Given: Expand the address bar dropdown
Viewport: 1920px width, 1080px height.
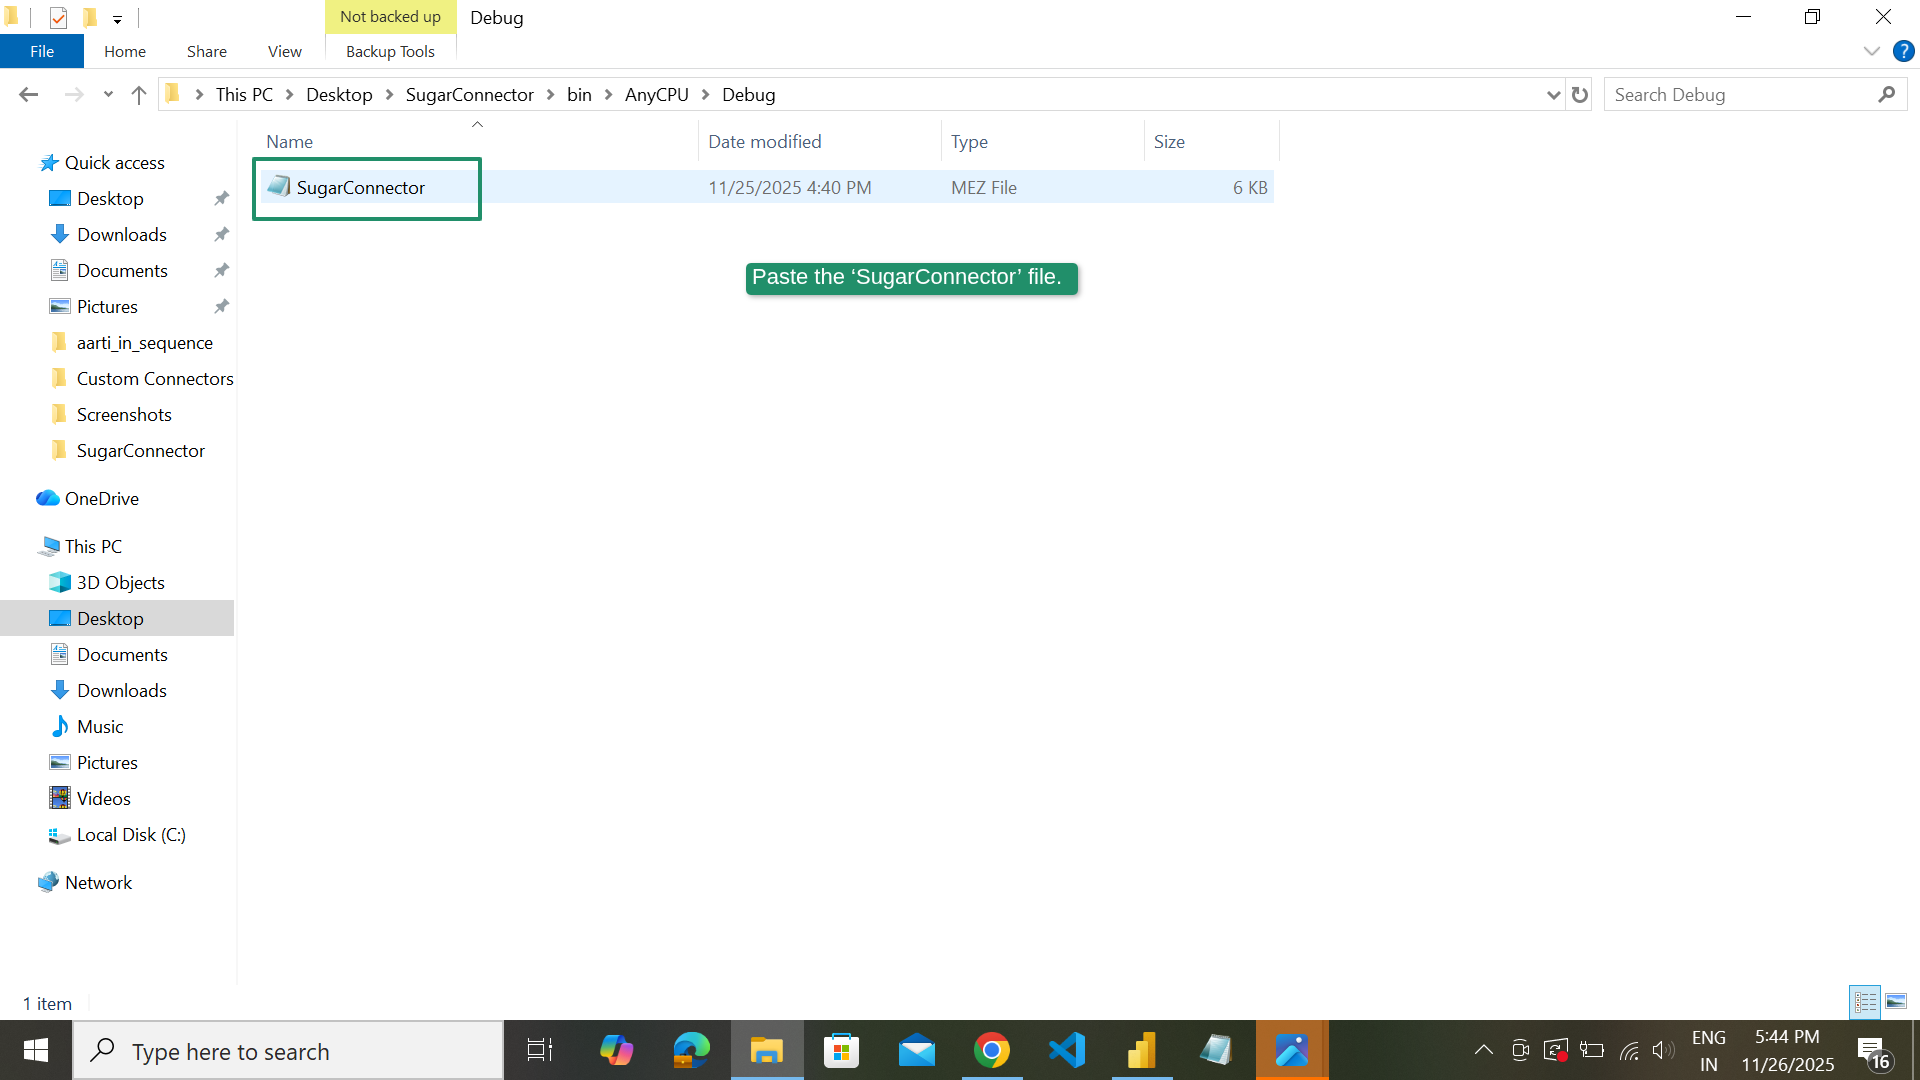Looking at the screenshot, I should (1552, 94).
